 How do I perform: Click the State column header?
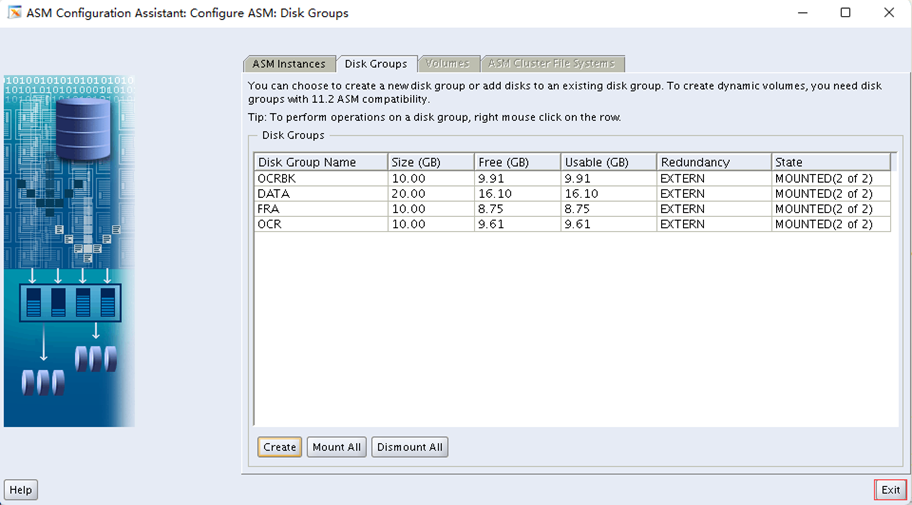[x=831, y=162]
